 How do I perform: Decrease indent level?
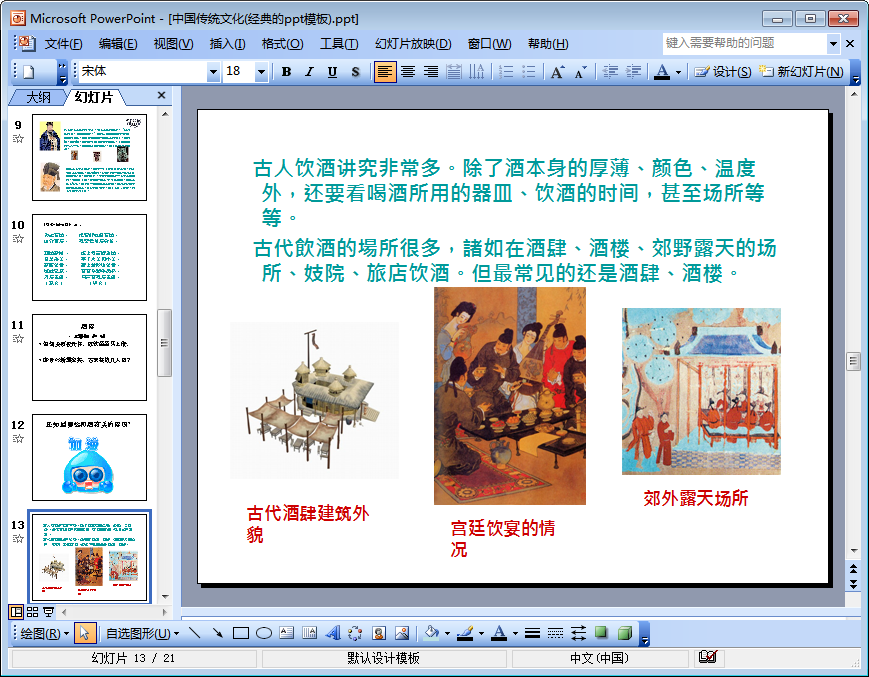610,71
